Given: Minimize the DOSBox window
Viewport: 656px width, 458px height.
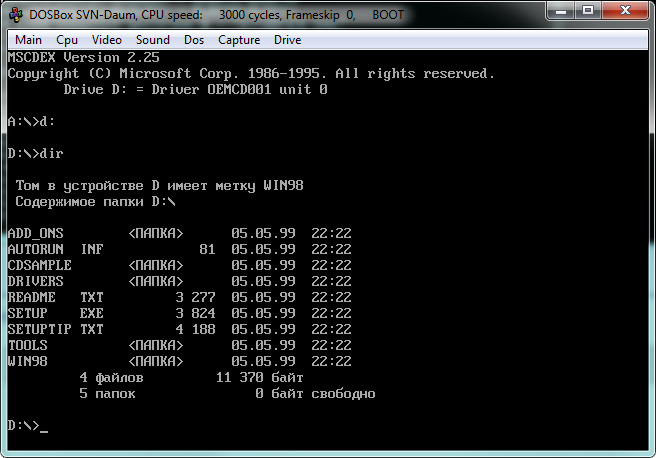Looking at the screenshot, I should coord(561,11).
